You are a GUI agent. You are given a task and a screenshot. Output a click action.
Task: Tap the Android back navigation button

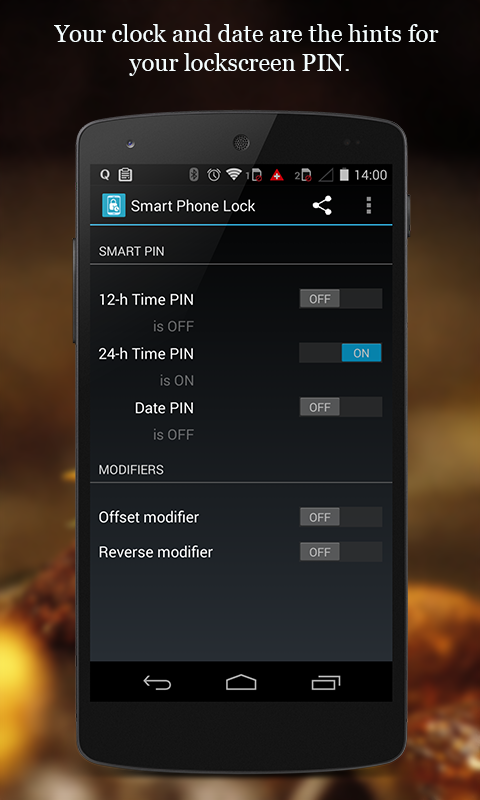157,683
